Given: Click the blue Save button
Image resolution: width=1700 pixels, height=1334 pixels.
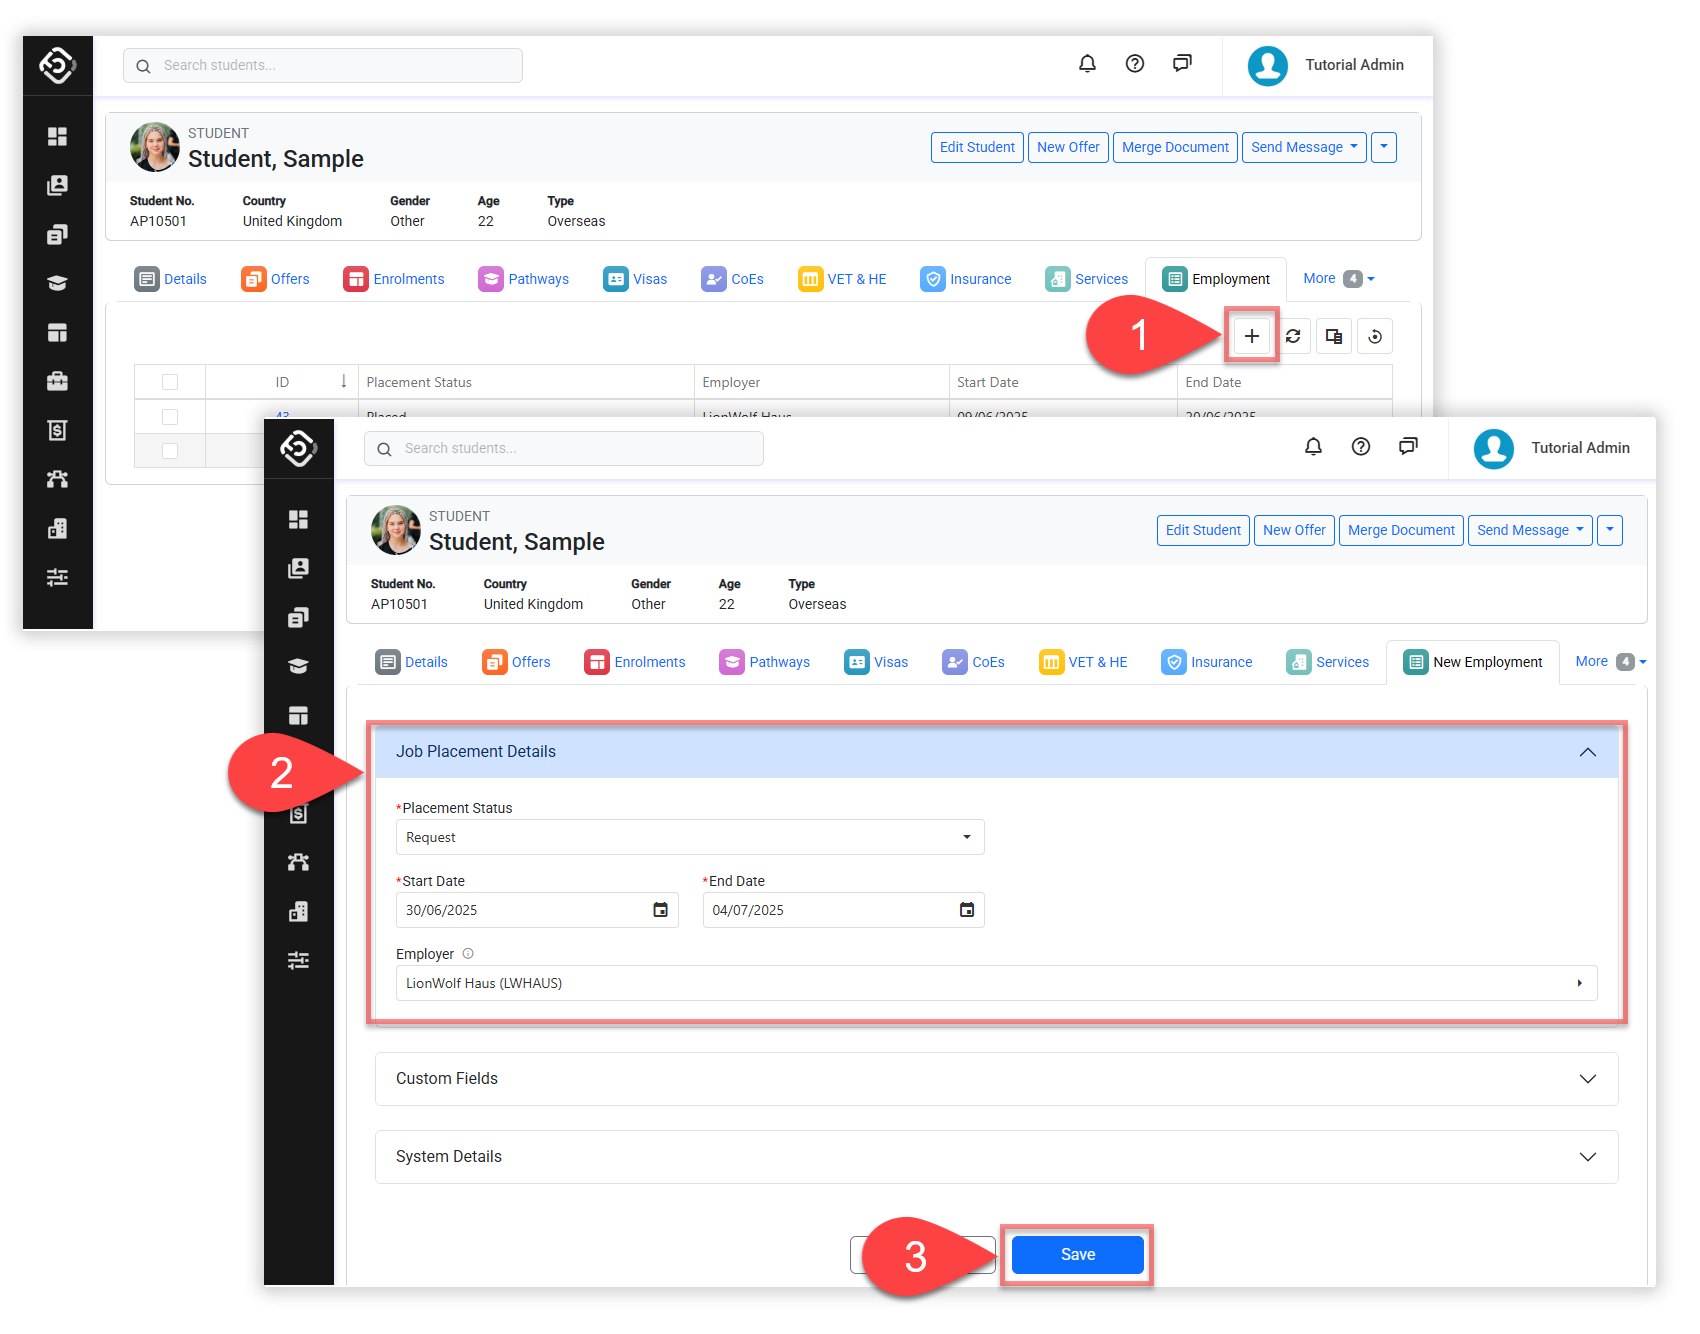Looking at the screenshot, I should [x=1077, y=1255].
